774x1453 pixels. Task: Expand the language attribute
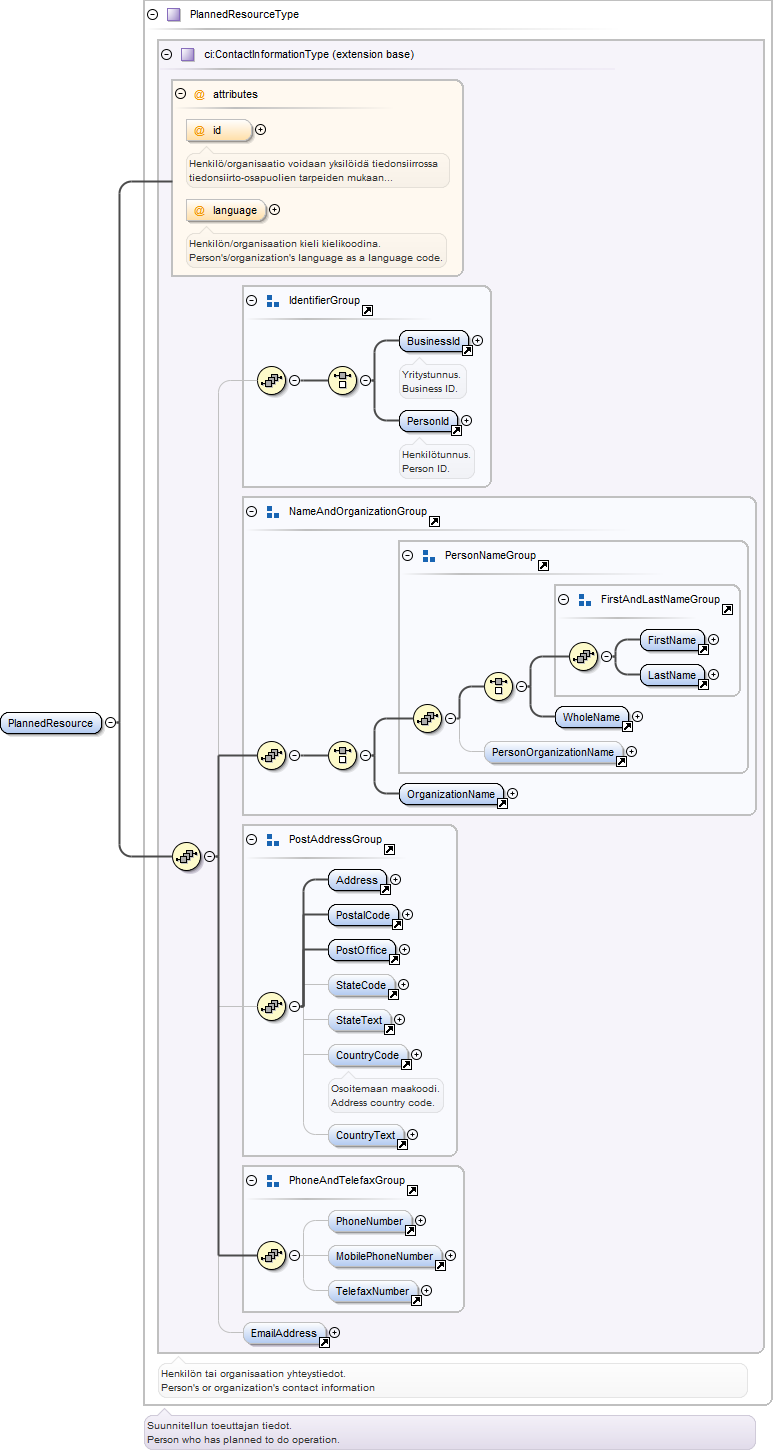tap(275, 210)
